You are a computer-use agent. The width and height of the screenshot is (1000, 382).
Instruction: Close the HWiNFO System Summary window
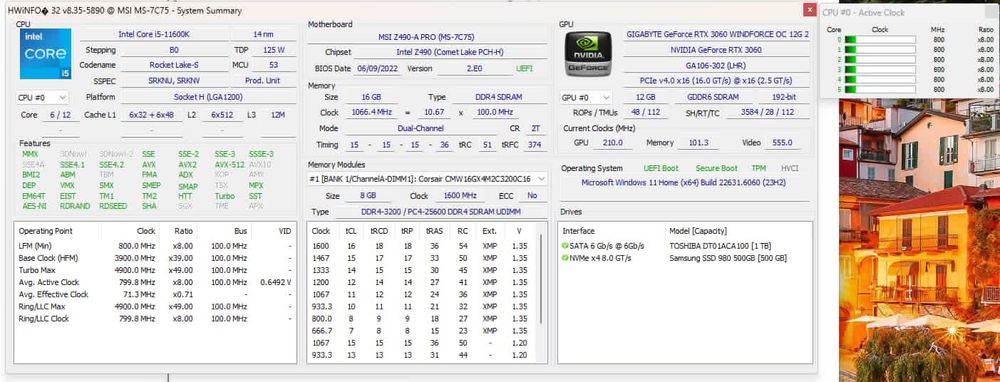[809, 10]
